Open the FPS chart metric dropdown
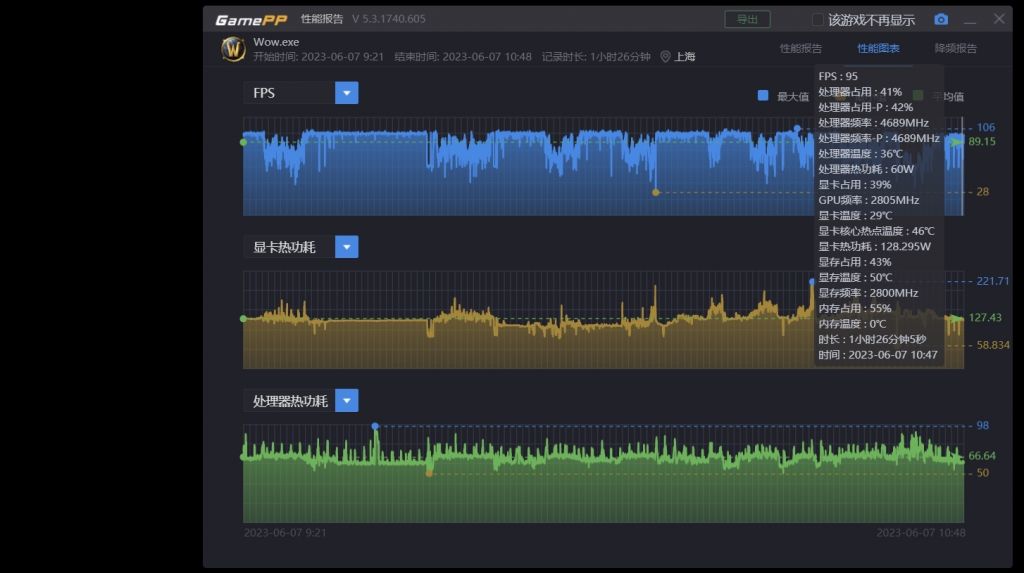Screen dimensions: 1024x573 (x=346, y=93)
